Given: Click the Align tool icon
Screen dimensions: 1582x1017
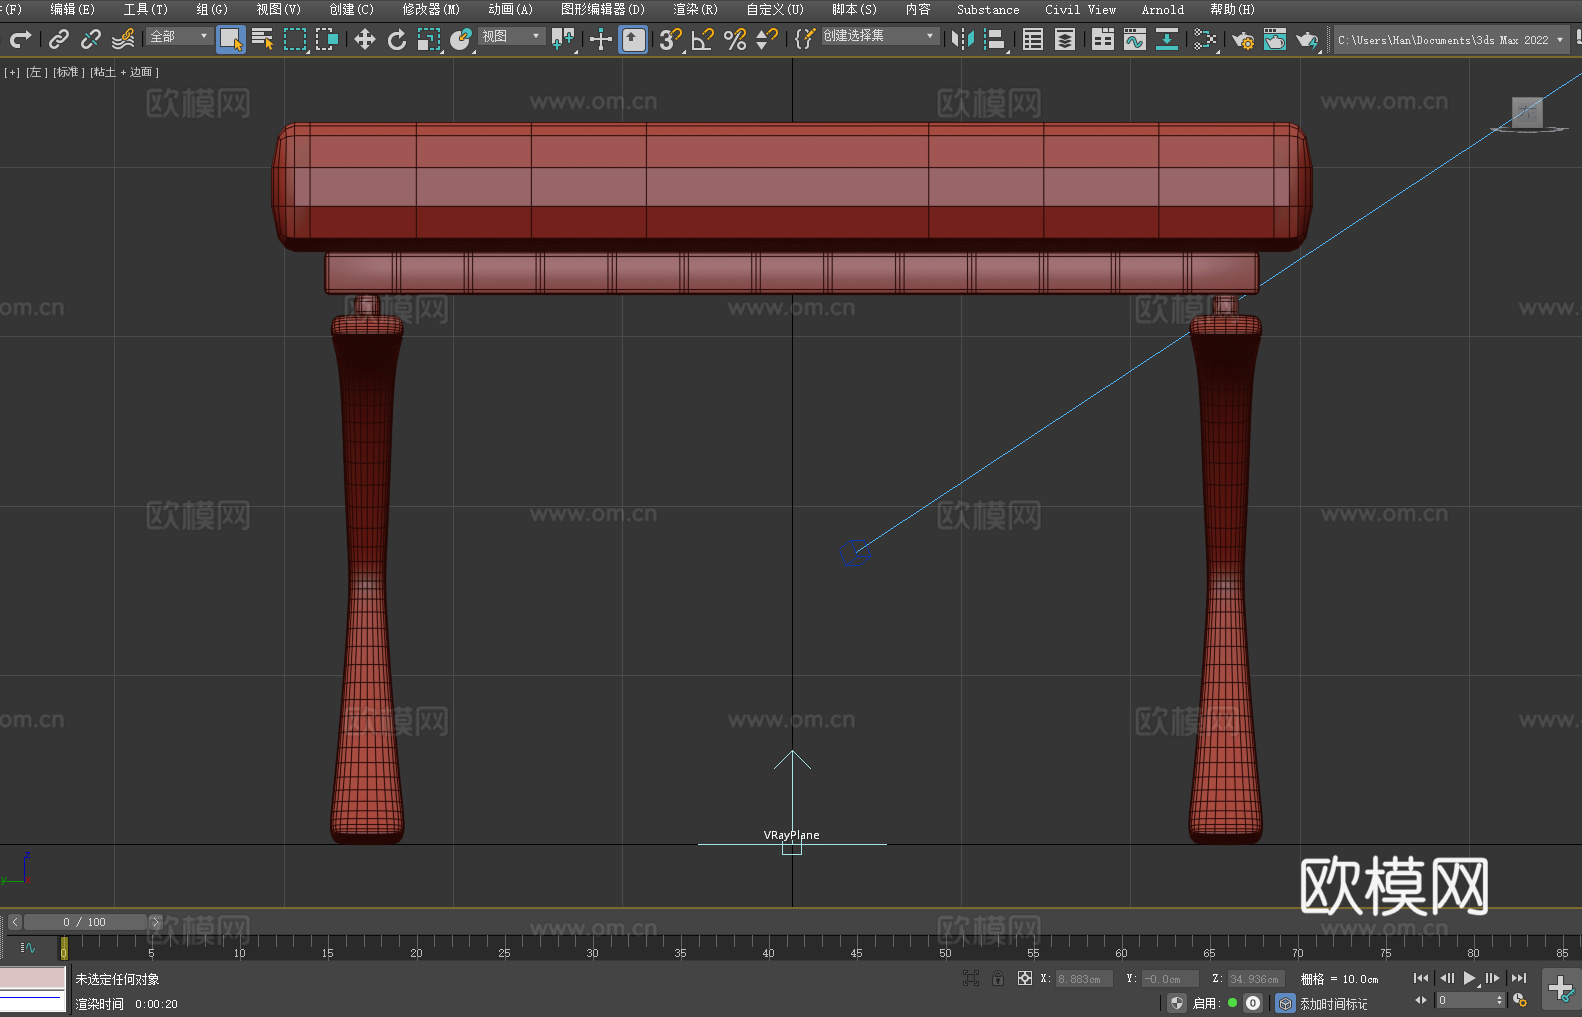Looking at the screenshot, I should click(995, 39).
